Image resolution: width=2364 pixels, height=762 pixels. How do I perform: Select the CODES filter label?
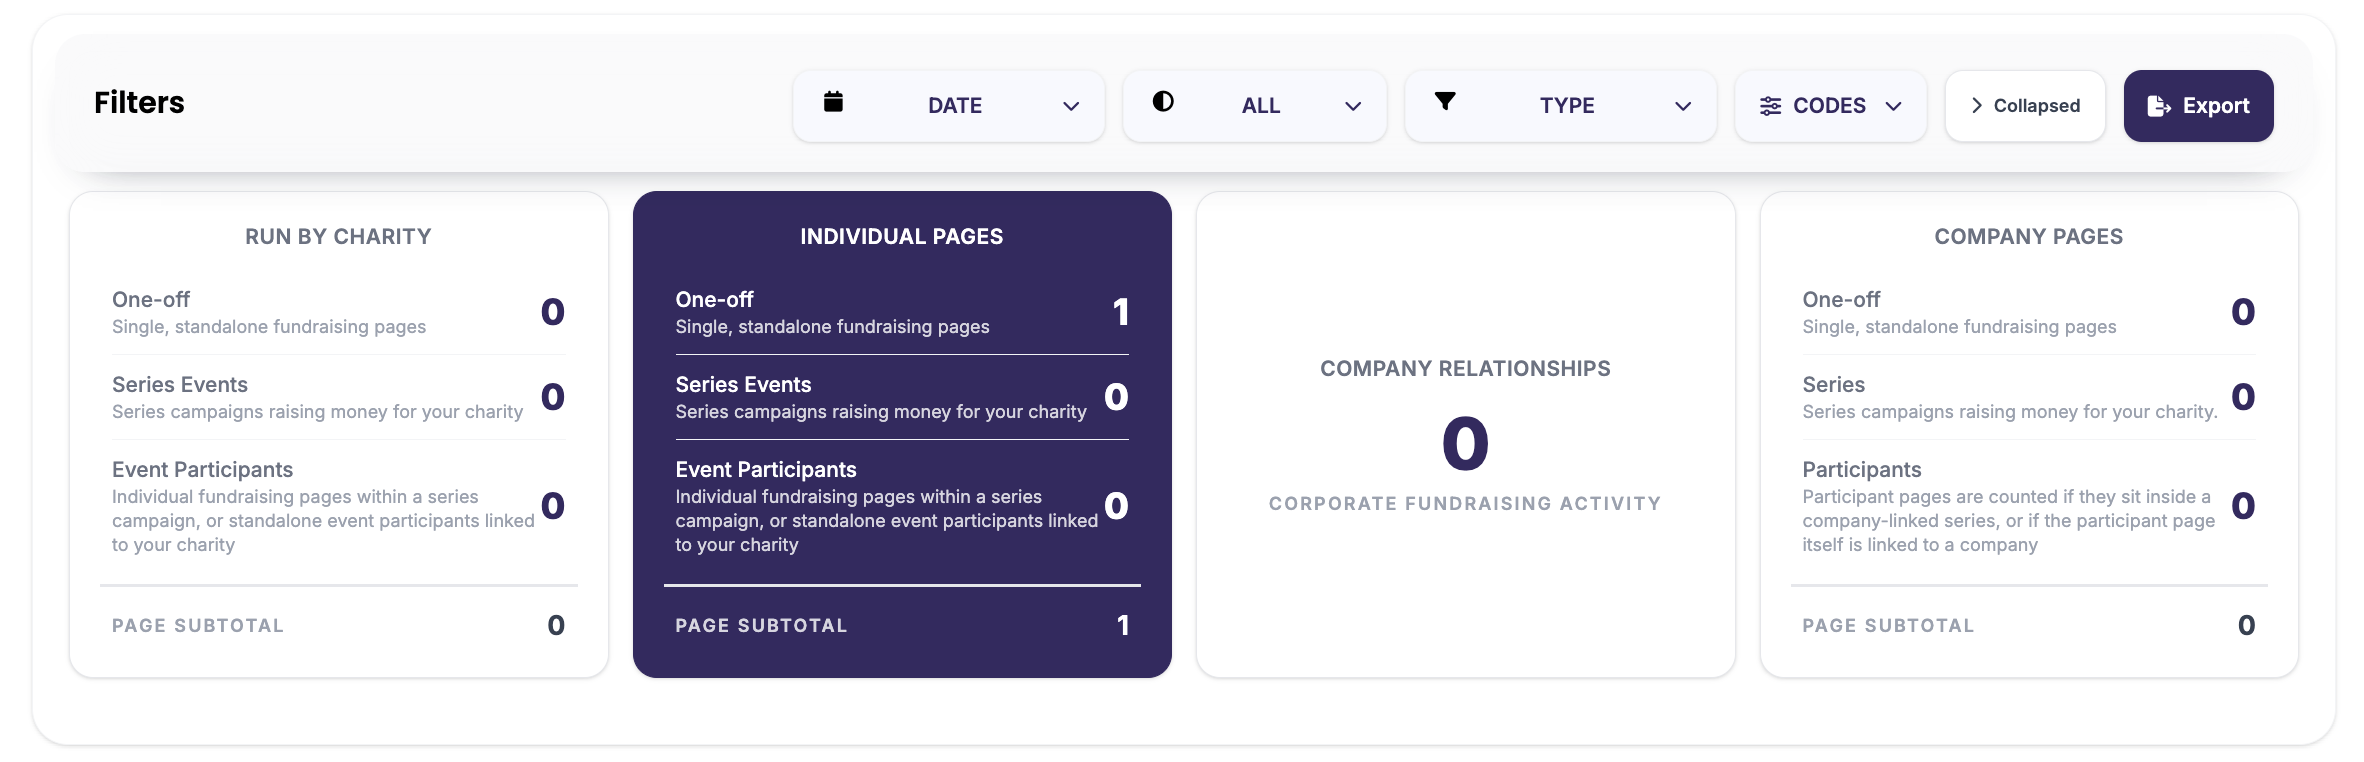1829,106
